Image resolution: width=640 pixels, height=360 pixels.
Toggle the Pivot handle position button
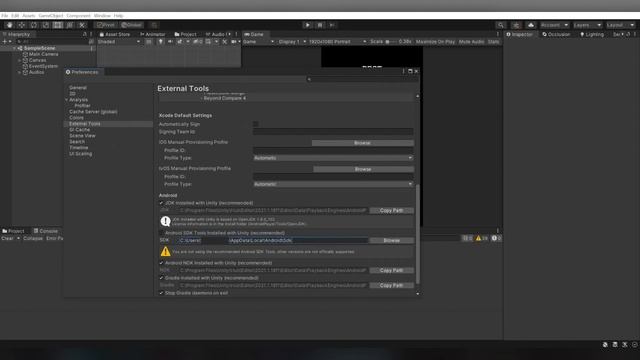[x=106, y=25]
